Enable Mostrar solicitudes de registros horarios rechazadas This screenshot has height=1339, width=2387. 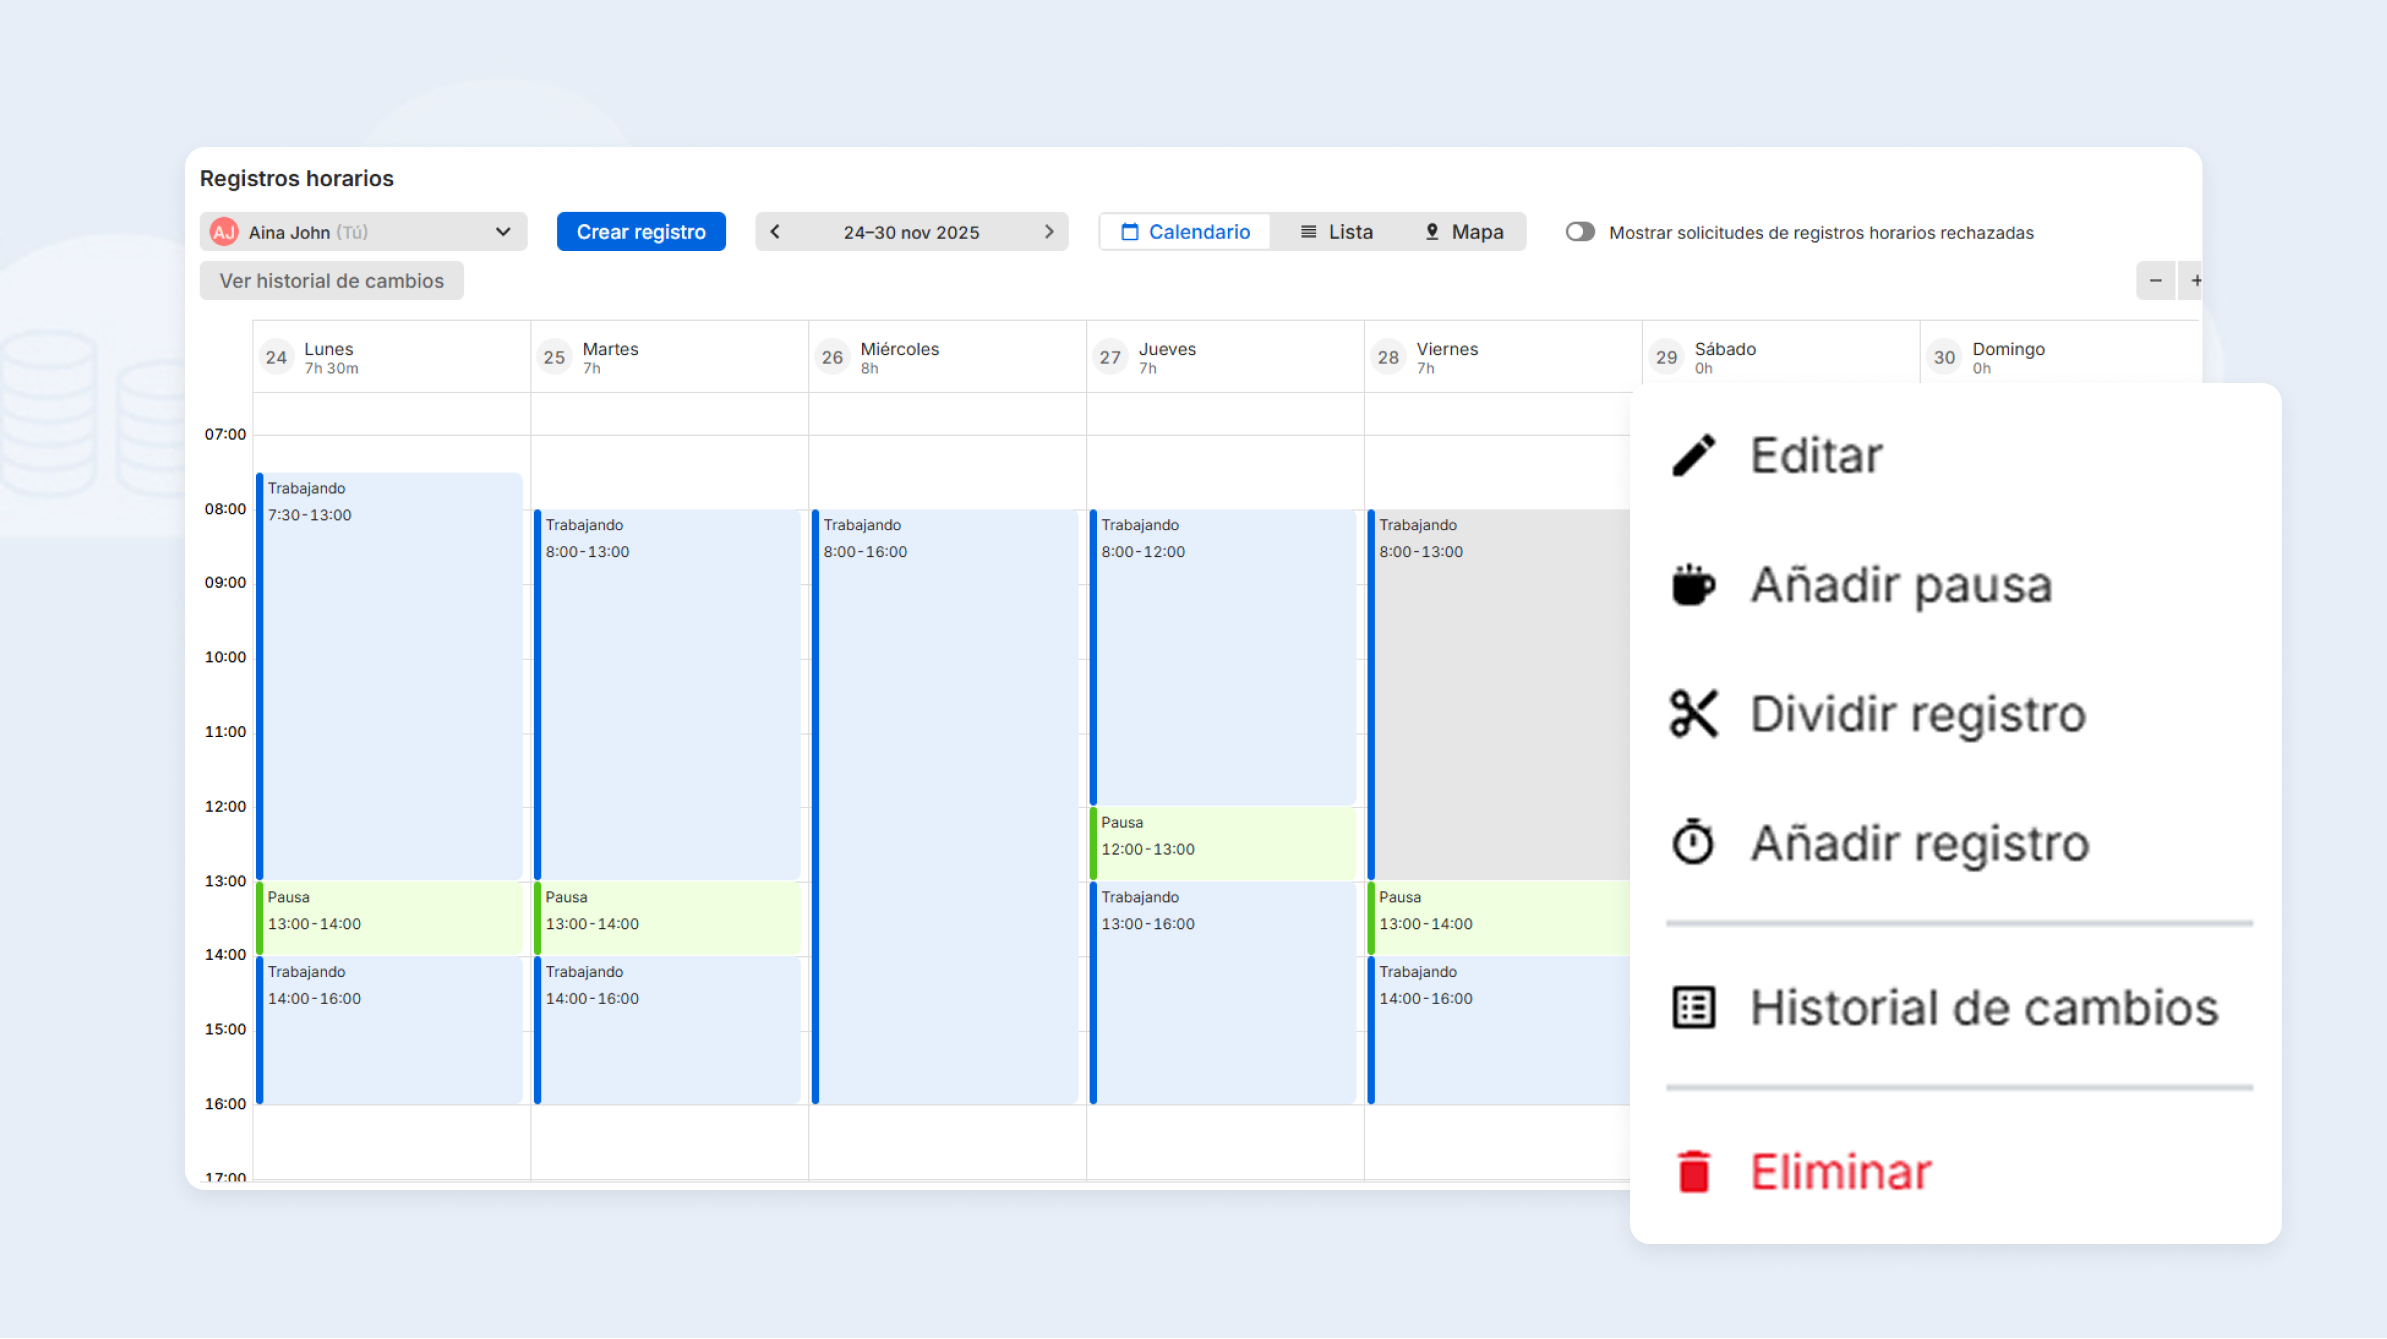coord(1580,231)
